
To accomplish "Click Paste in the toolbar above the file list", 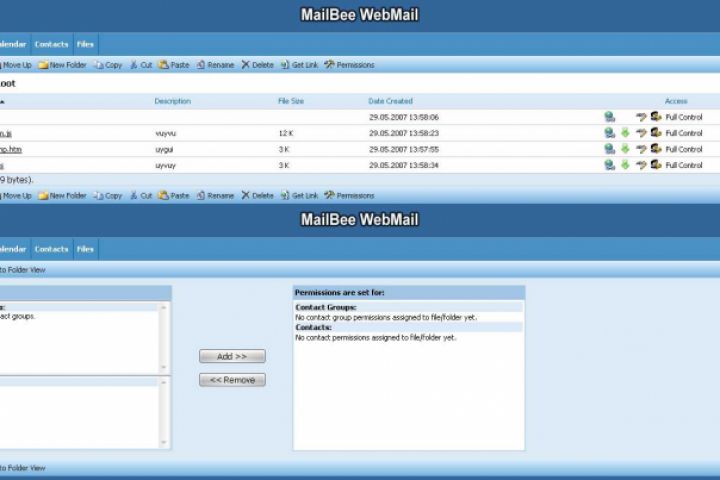I will (x=174, y=65).
